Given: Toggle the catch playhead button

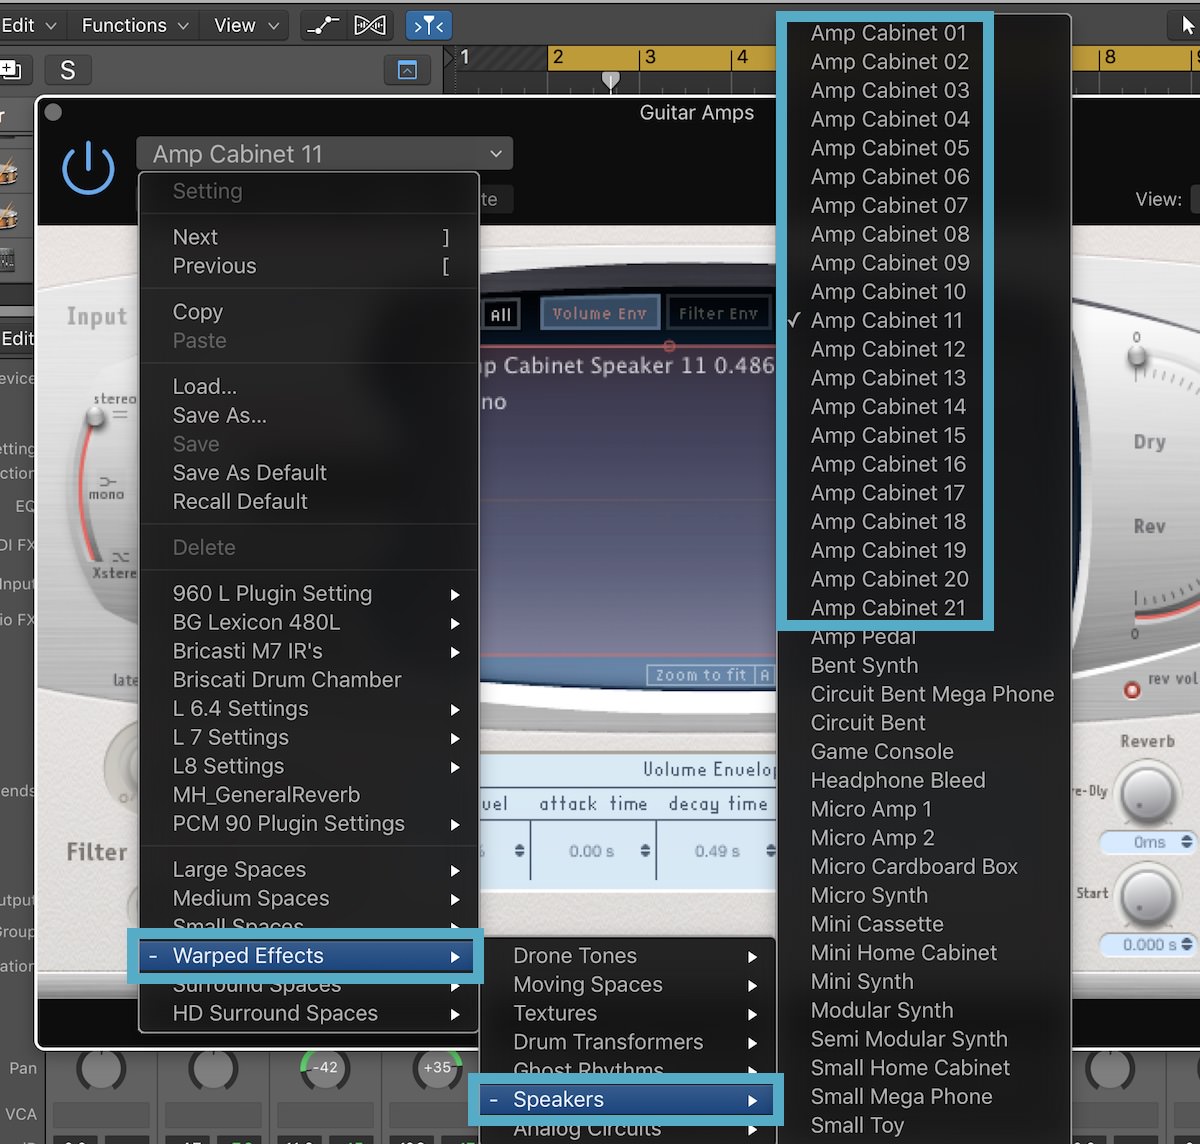Looking at the screenshot, I should [428, 25].
